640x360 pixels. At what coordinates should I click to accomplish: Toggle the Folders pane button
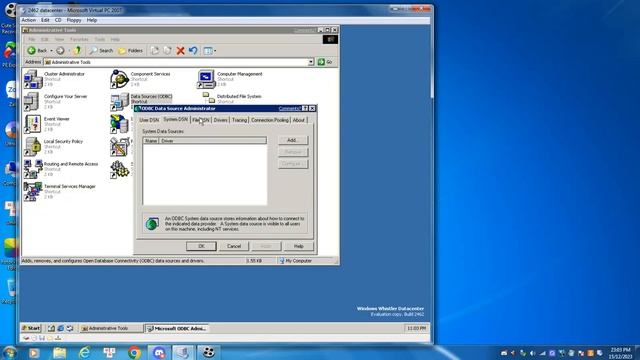coord(130,51)
